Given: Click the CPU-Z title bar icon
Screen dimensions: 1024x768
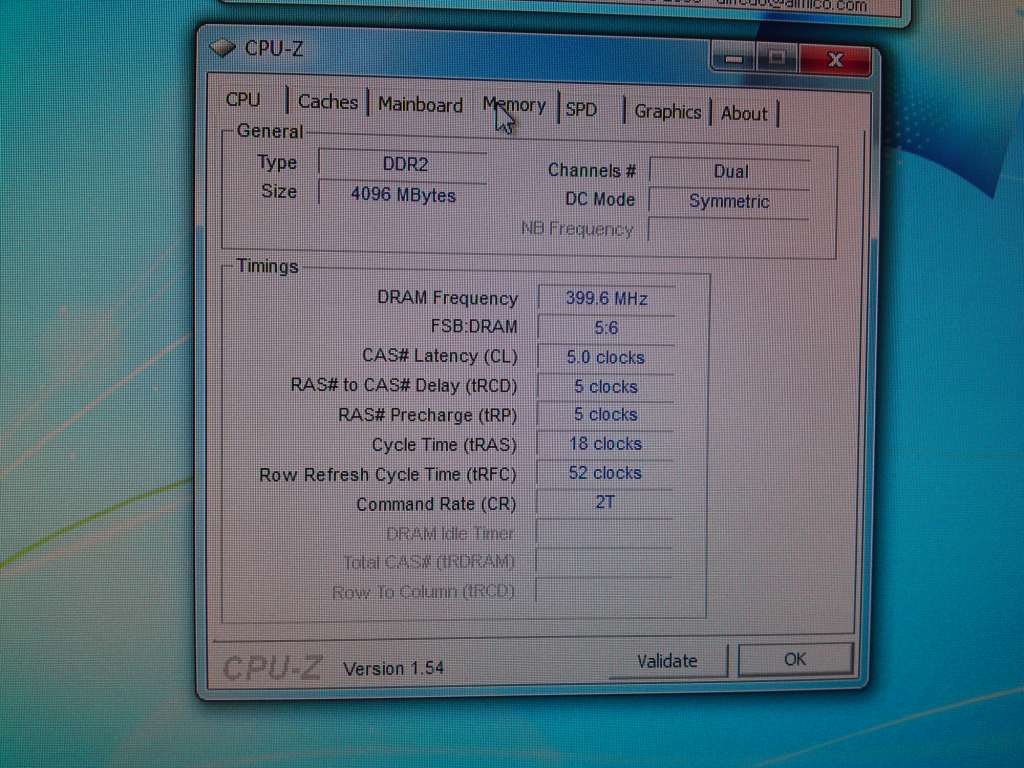Looking at the screenshot, I should (223, 48).
